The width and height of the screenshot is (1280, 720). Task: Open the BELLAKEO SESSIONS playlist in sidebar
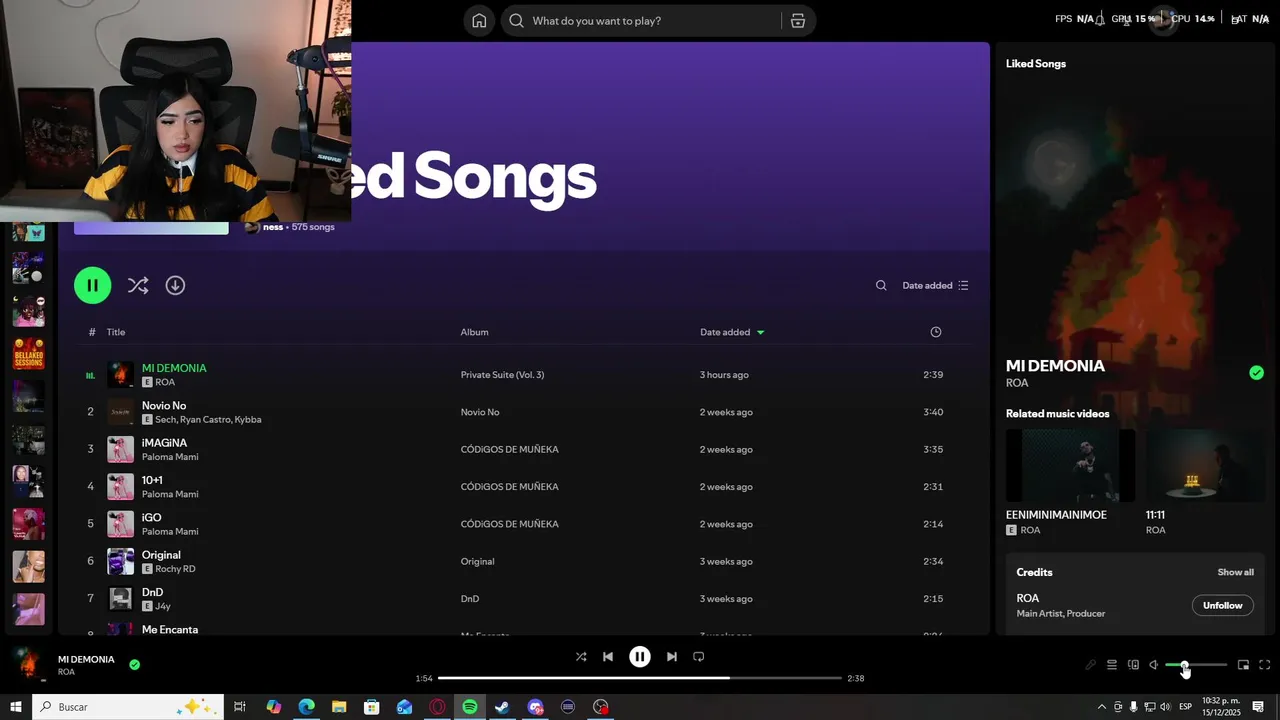point(28,353)
